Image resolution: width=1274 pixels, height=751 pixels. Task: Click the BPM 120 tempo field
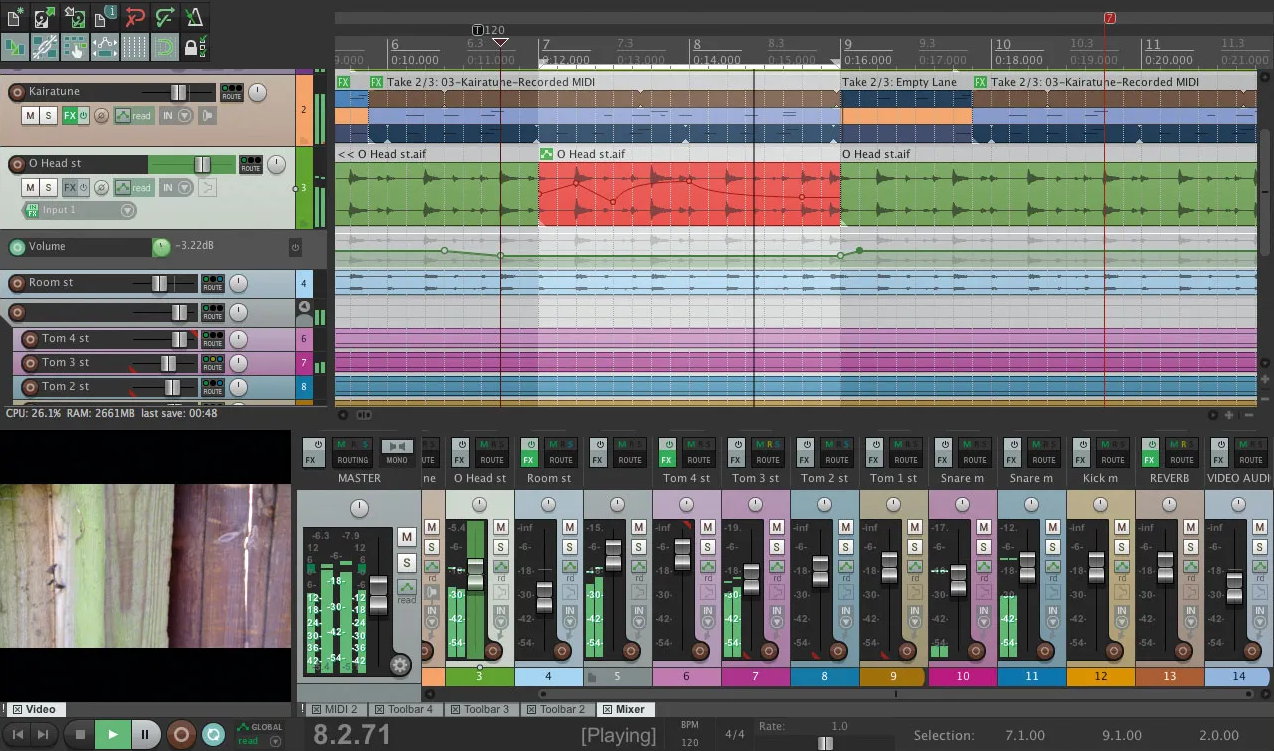click(689, 744)
